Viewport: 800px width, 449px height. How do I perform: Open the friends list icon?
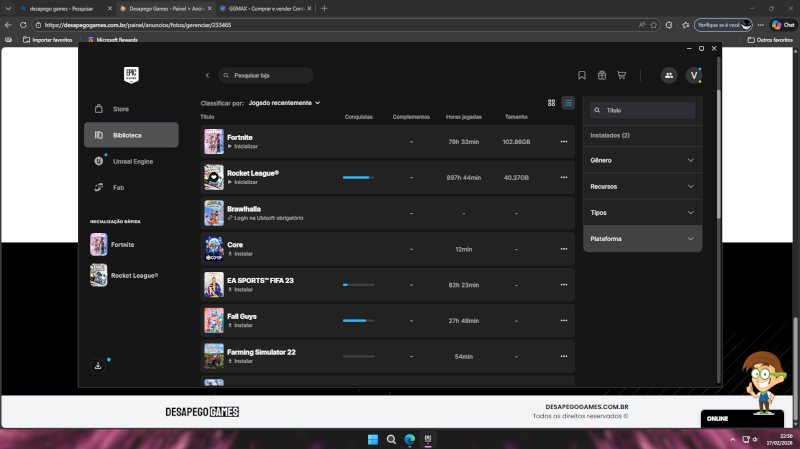tap(668, 75)
